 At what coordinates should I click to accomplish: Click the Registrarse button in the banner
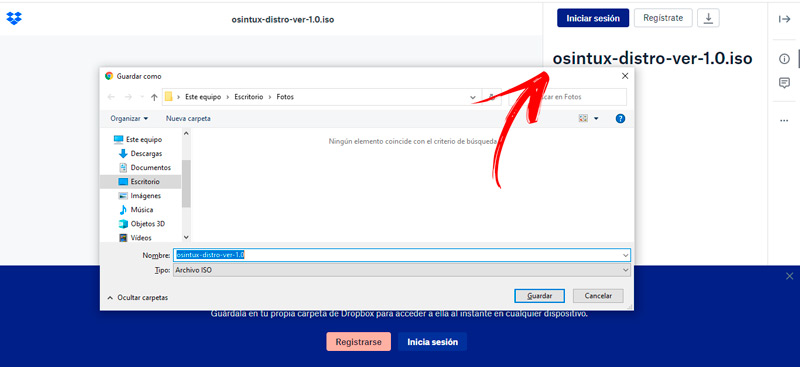click(x=359, y=342)
